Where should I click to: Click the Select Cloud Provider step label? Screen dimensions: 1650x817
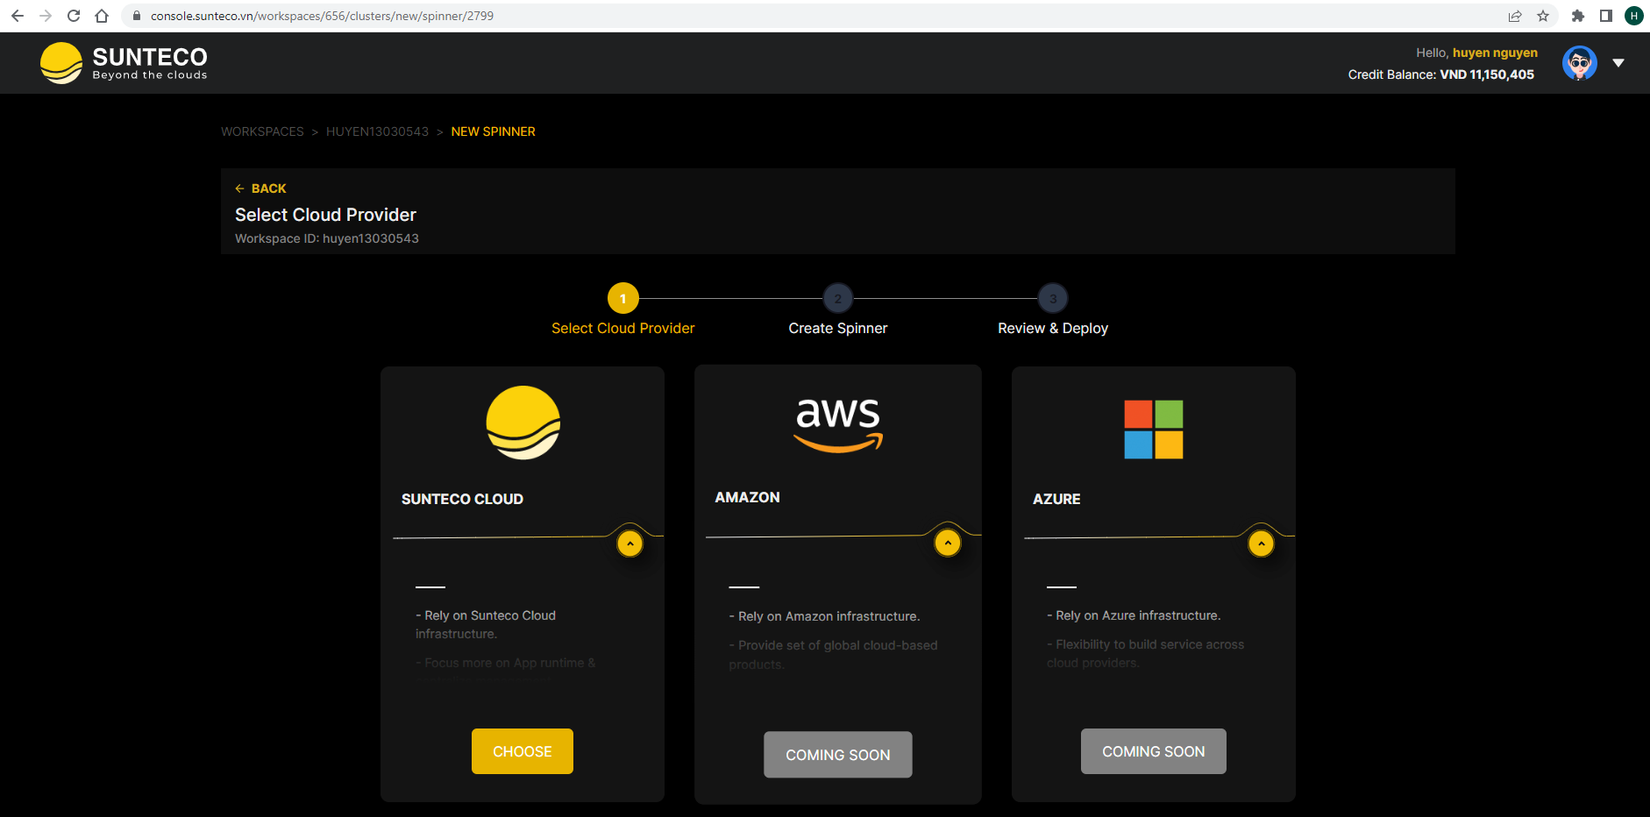623,328
